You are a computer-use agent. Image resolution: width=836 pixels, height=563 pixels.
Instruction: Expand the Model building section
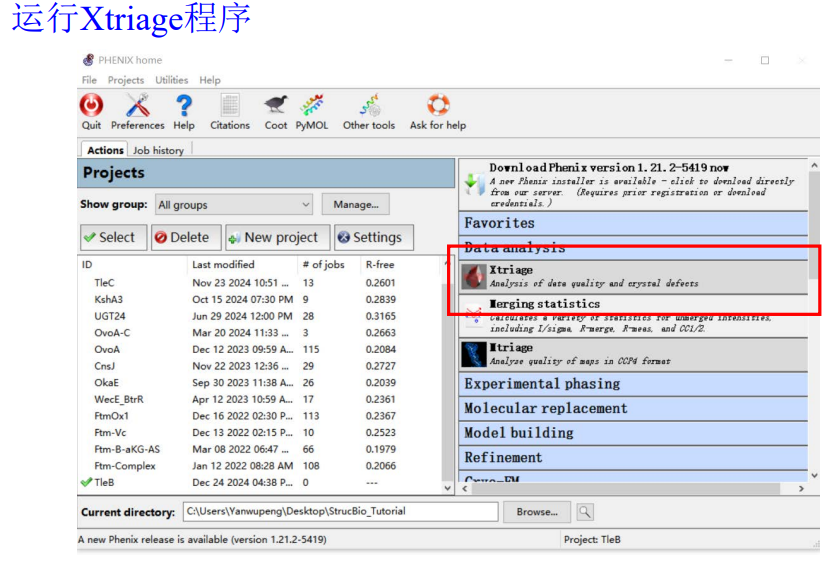click(633, 433)
